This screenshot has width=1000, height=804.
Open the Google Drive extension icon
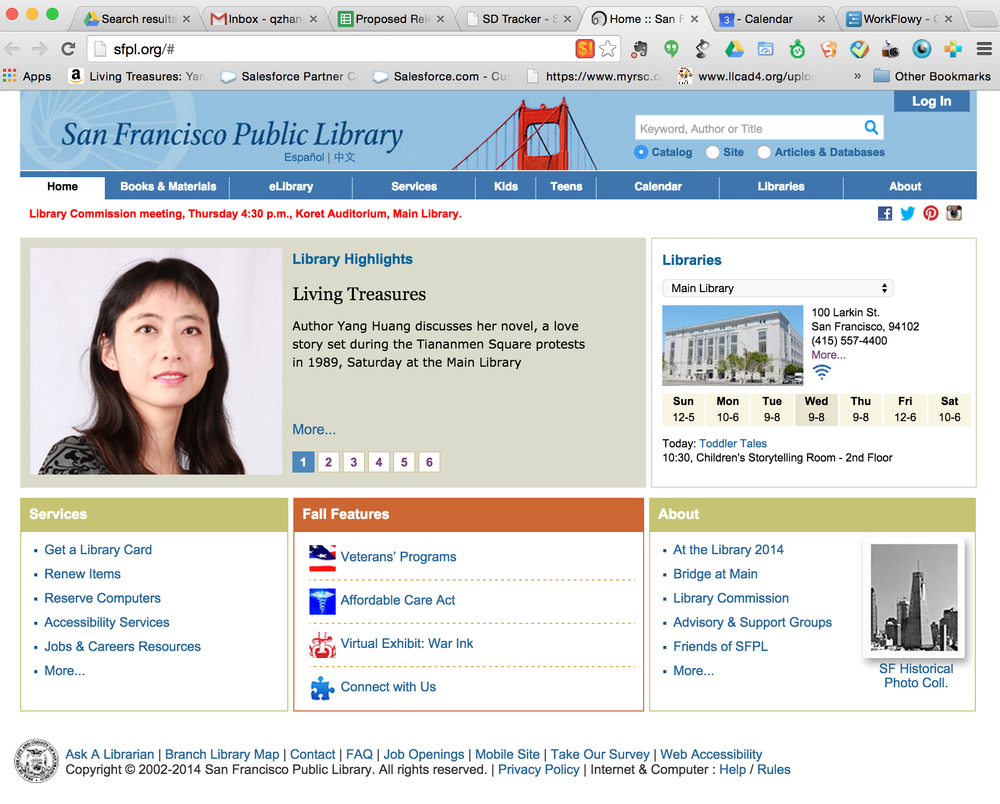[x=734, y=49]
